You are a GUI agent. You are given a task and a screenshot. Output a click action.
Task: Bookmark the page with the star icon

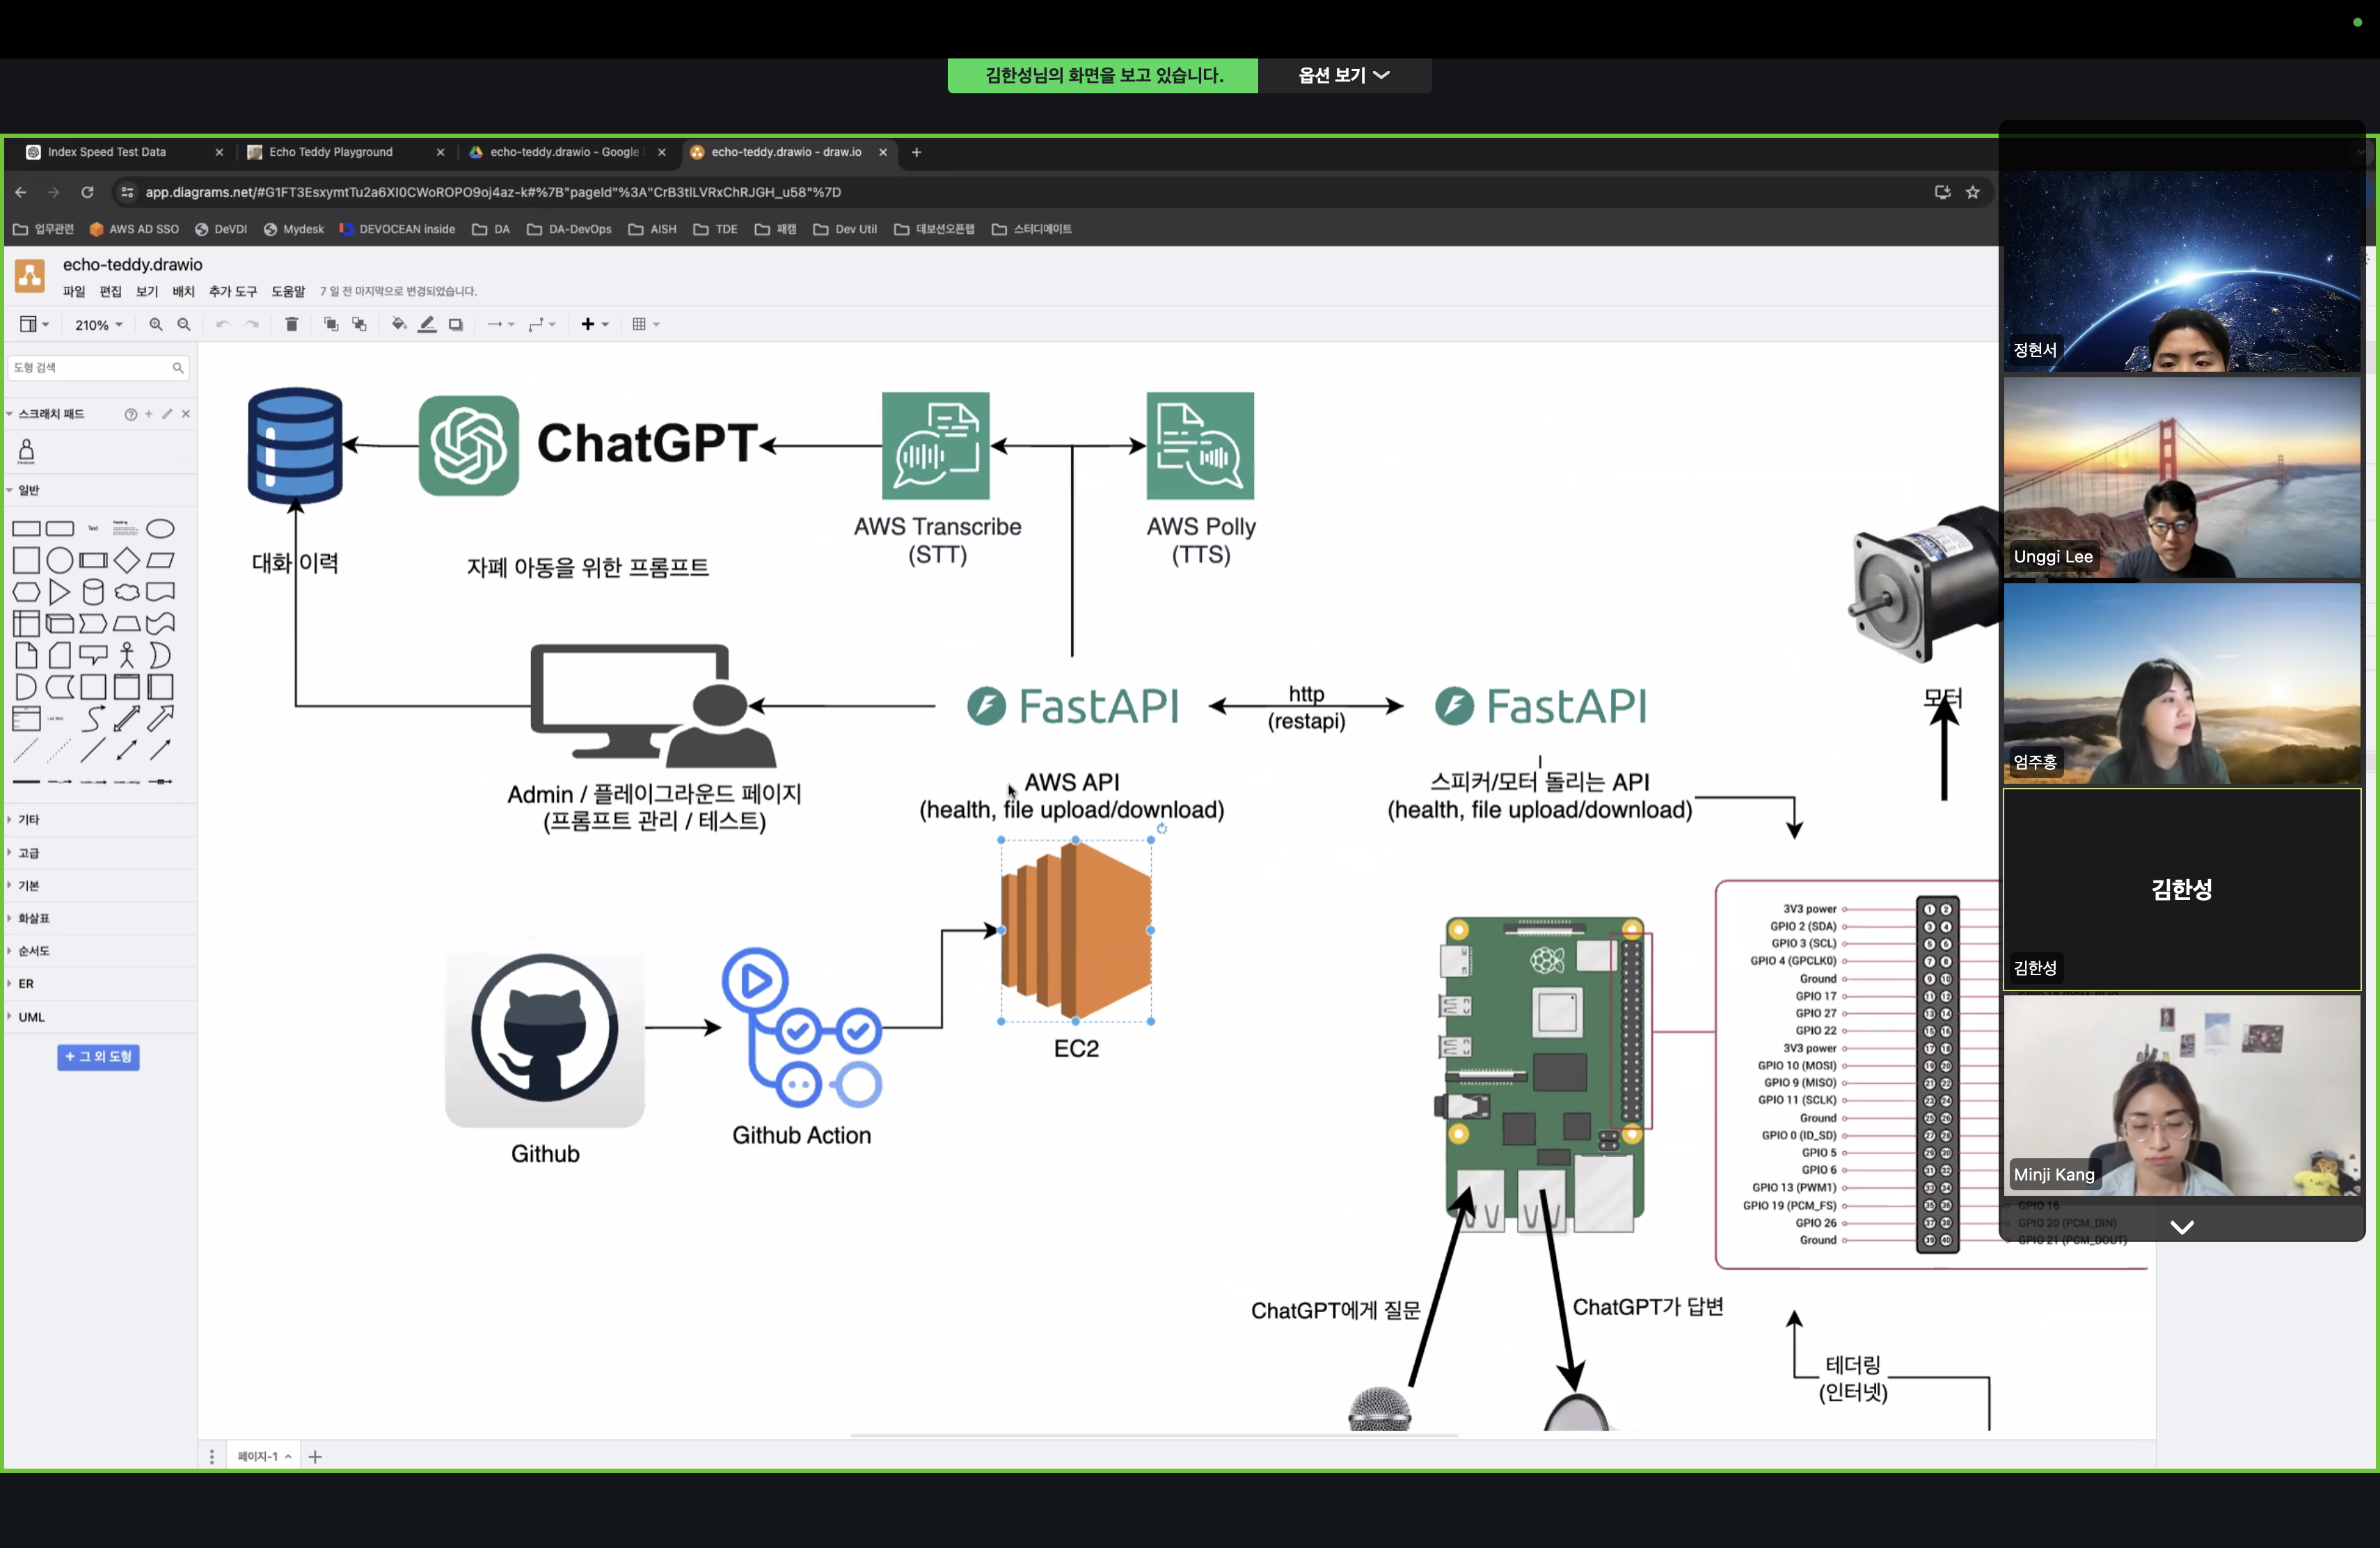point(1972,192)
